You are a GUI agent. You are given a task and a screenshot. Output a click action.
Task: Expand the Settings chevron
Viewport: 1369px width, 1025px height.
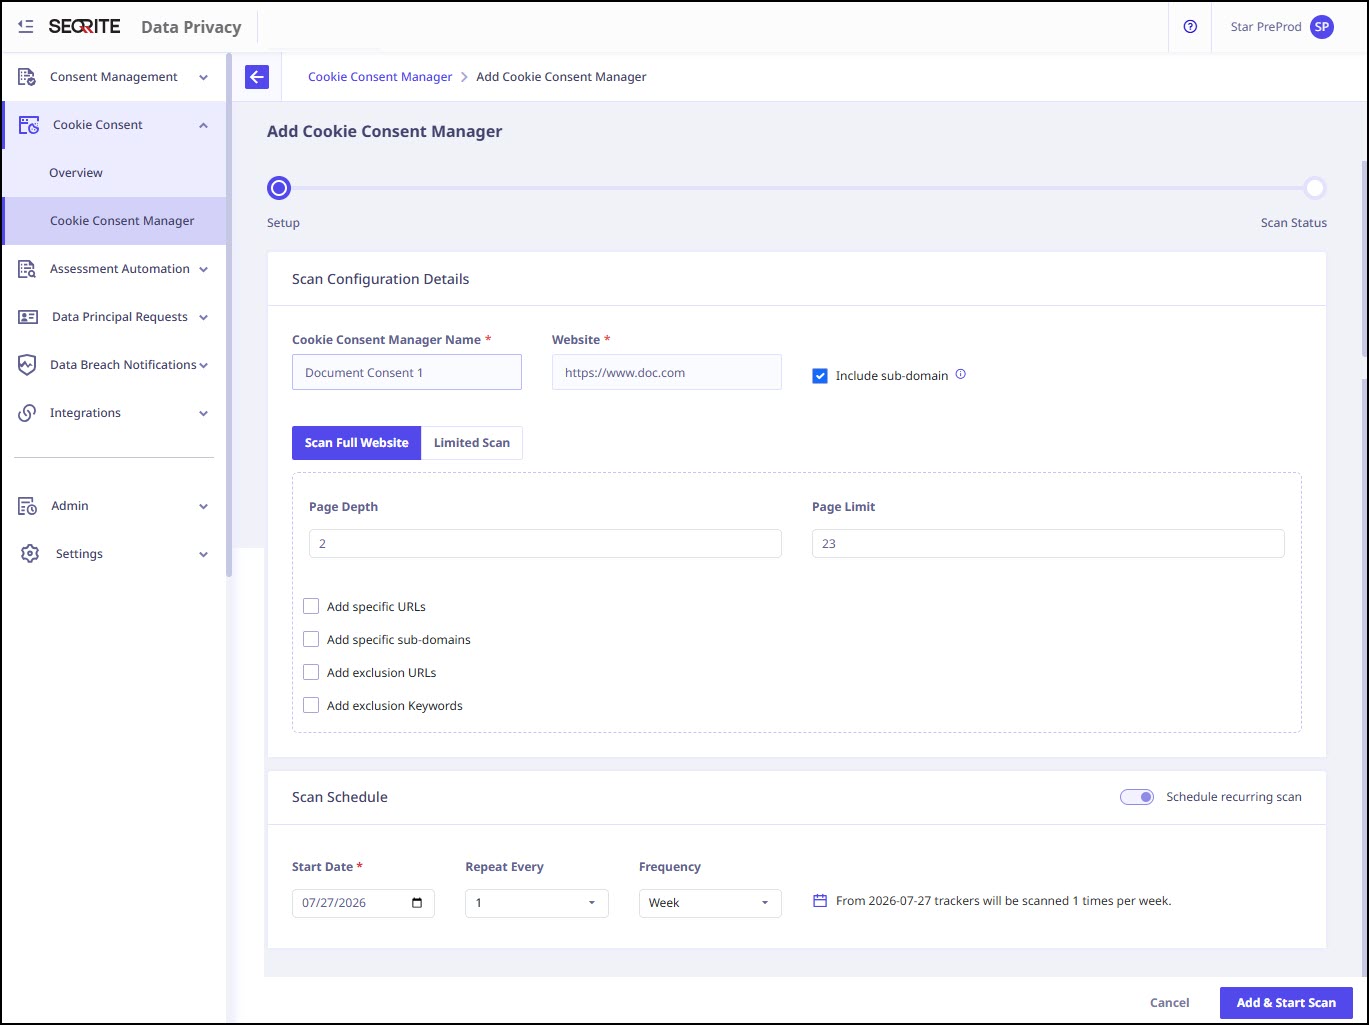click(x=204, y=554)
